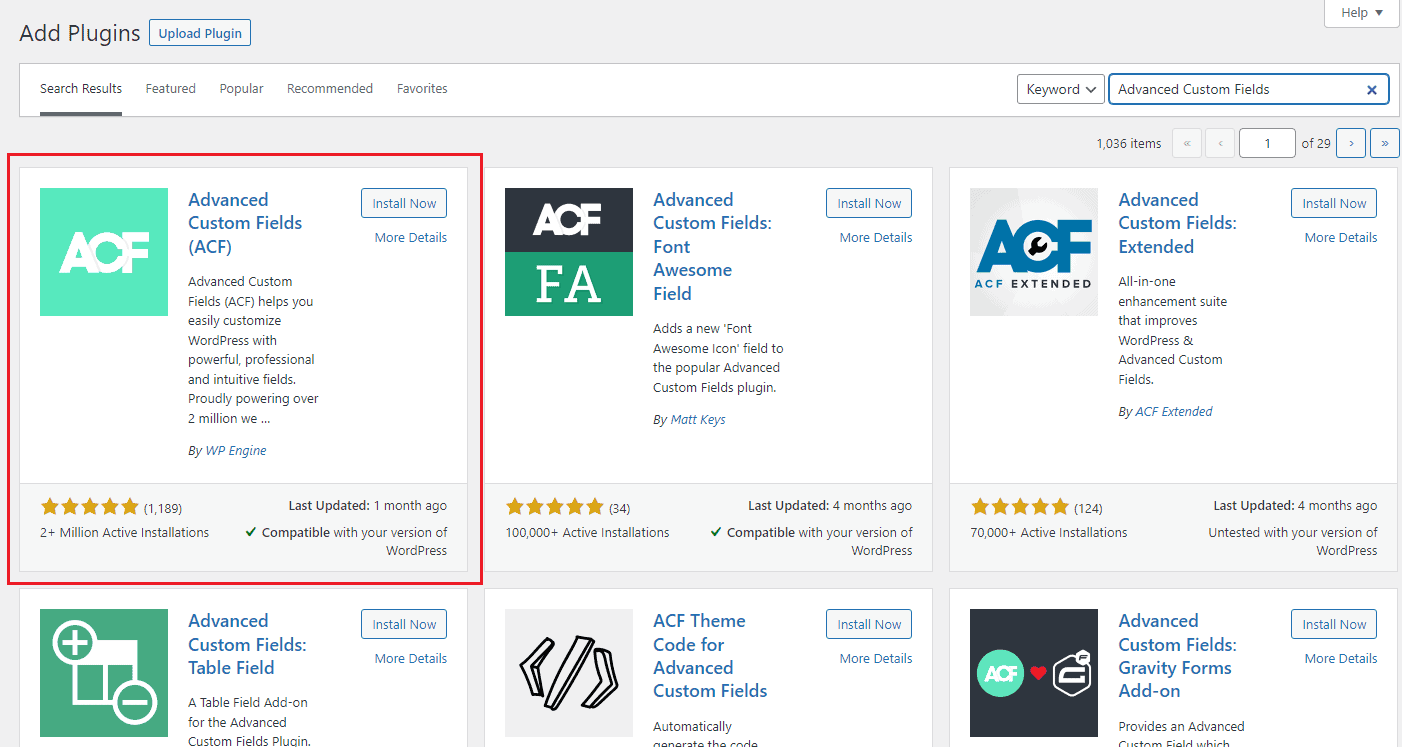
Task: Open More Details for ACF Extended
Action: (x=1340, y=238)
